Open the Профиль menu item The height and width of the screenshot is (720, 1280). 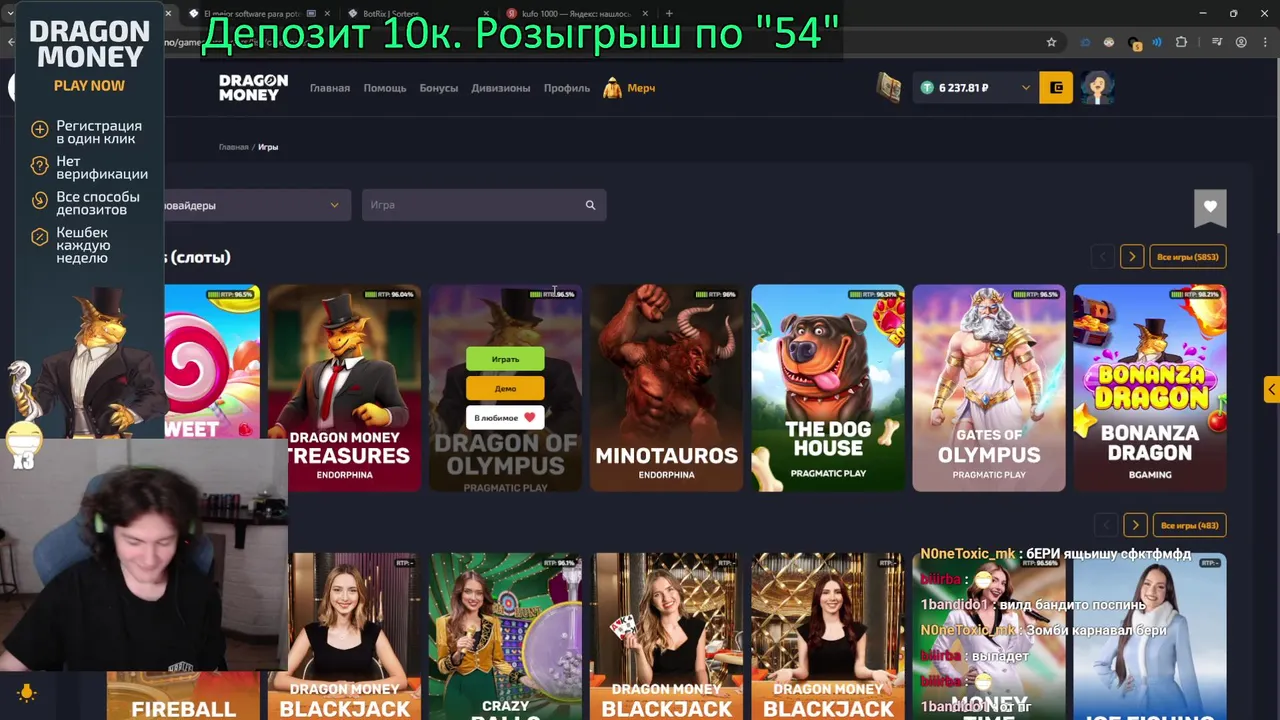(x=567, y=88)
